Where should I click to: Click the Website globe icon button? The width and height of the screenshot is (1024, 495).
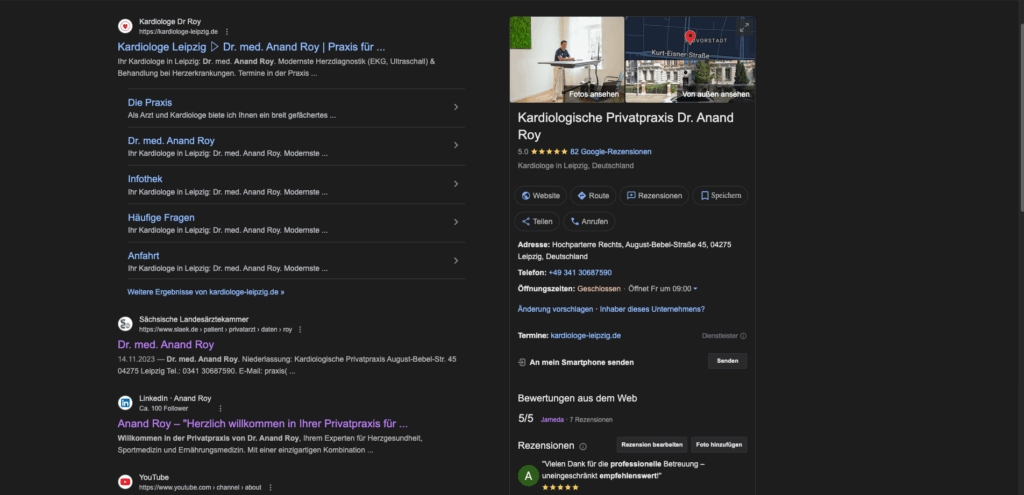pos(540,196)
